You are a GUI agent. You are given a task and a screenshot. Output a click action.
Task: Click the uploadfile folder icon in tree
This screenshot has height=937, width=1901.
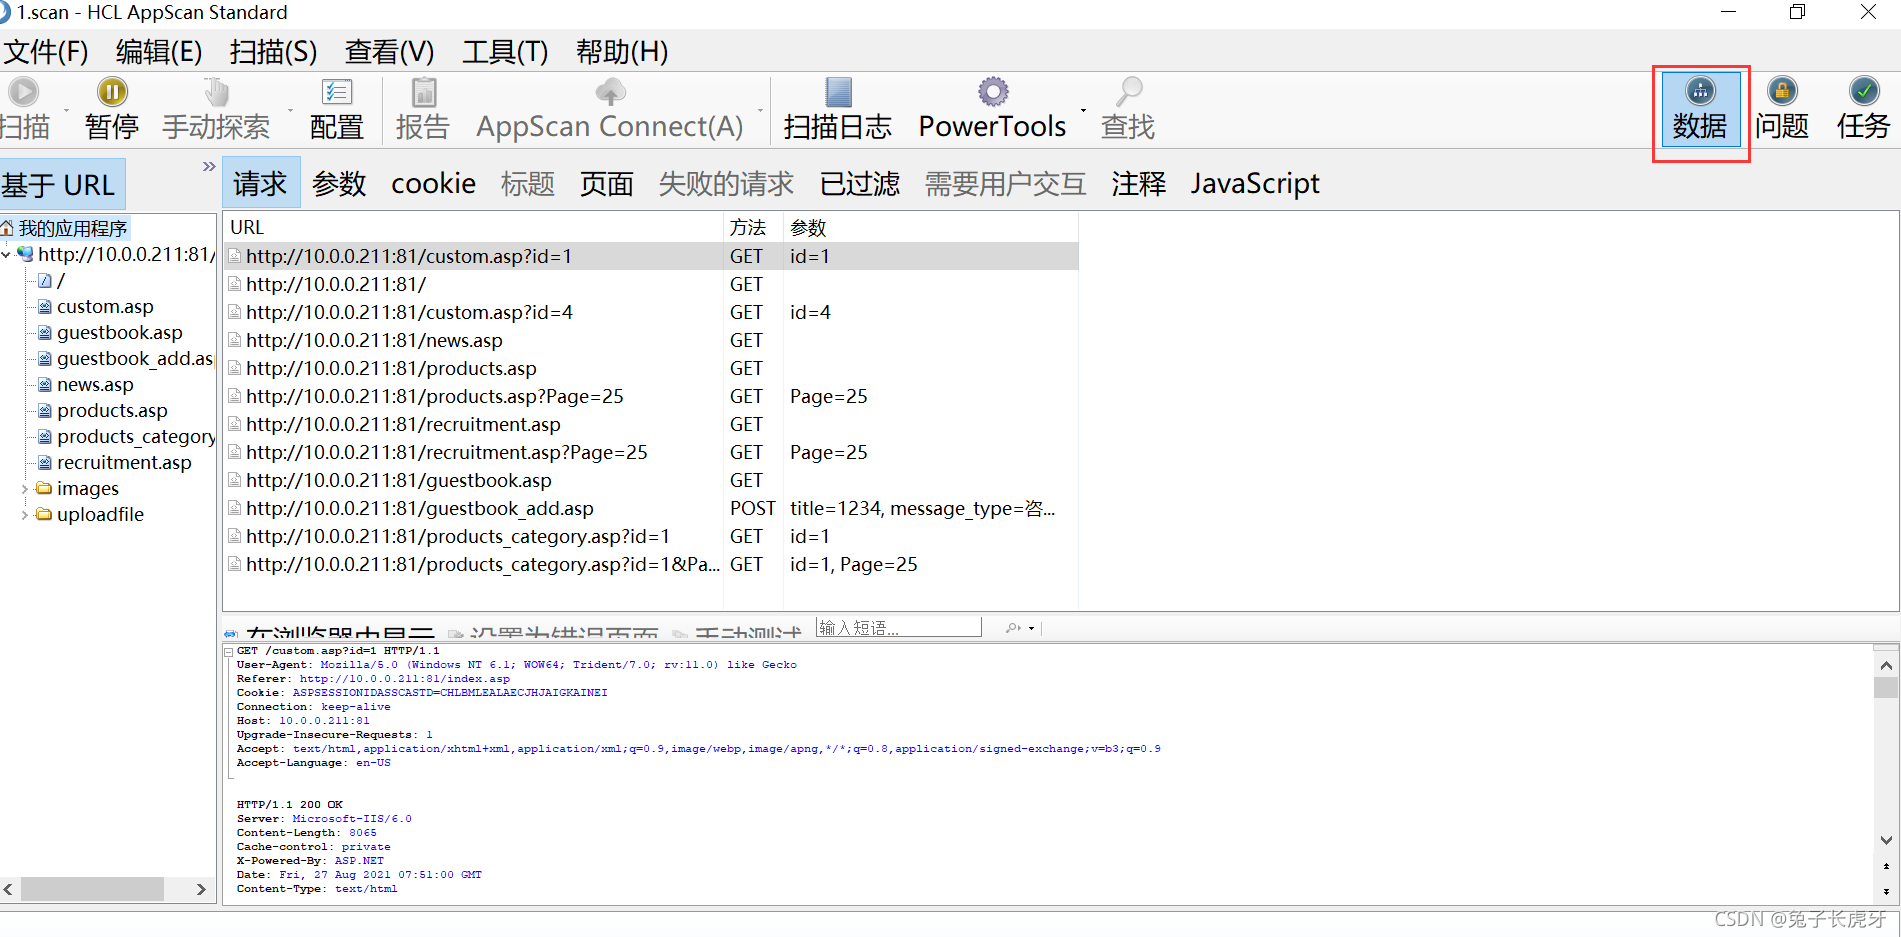click(x=44, y=514)
